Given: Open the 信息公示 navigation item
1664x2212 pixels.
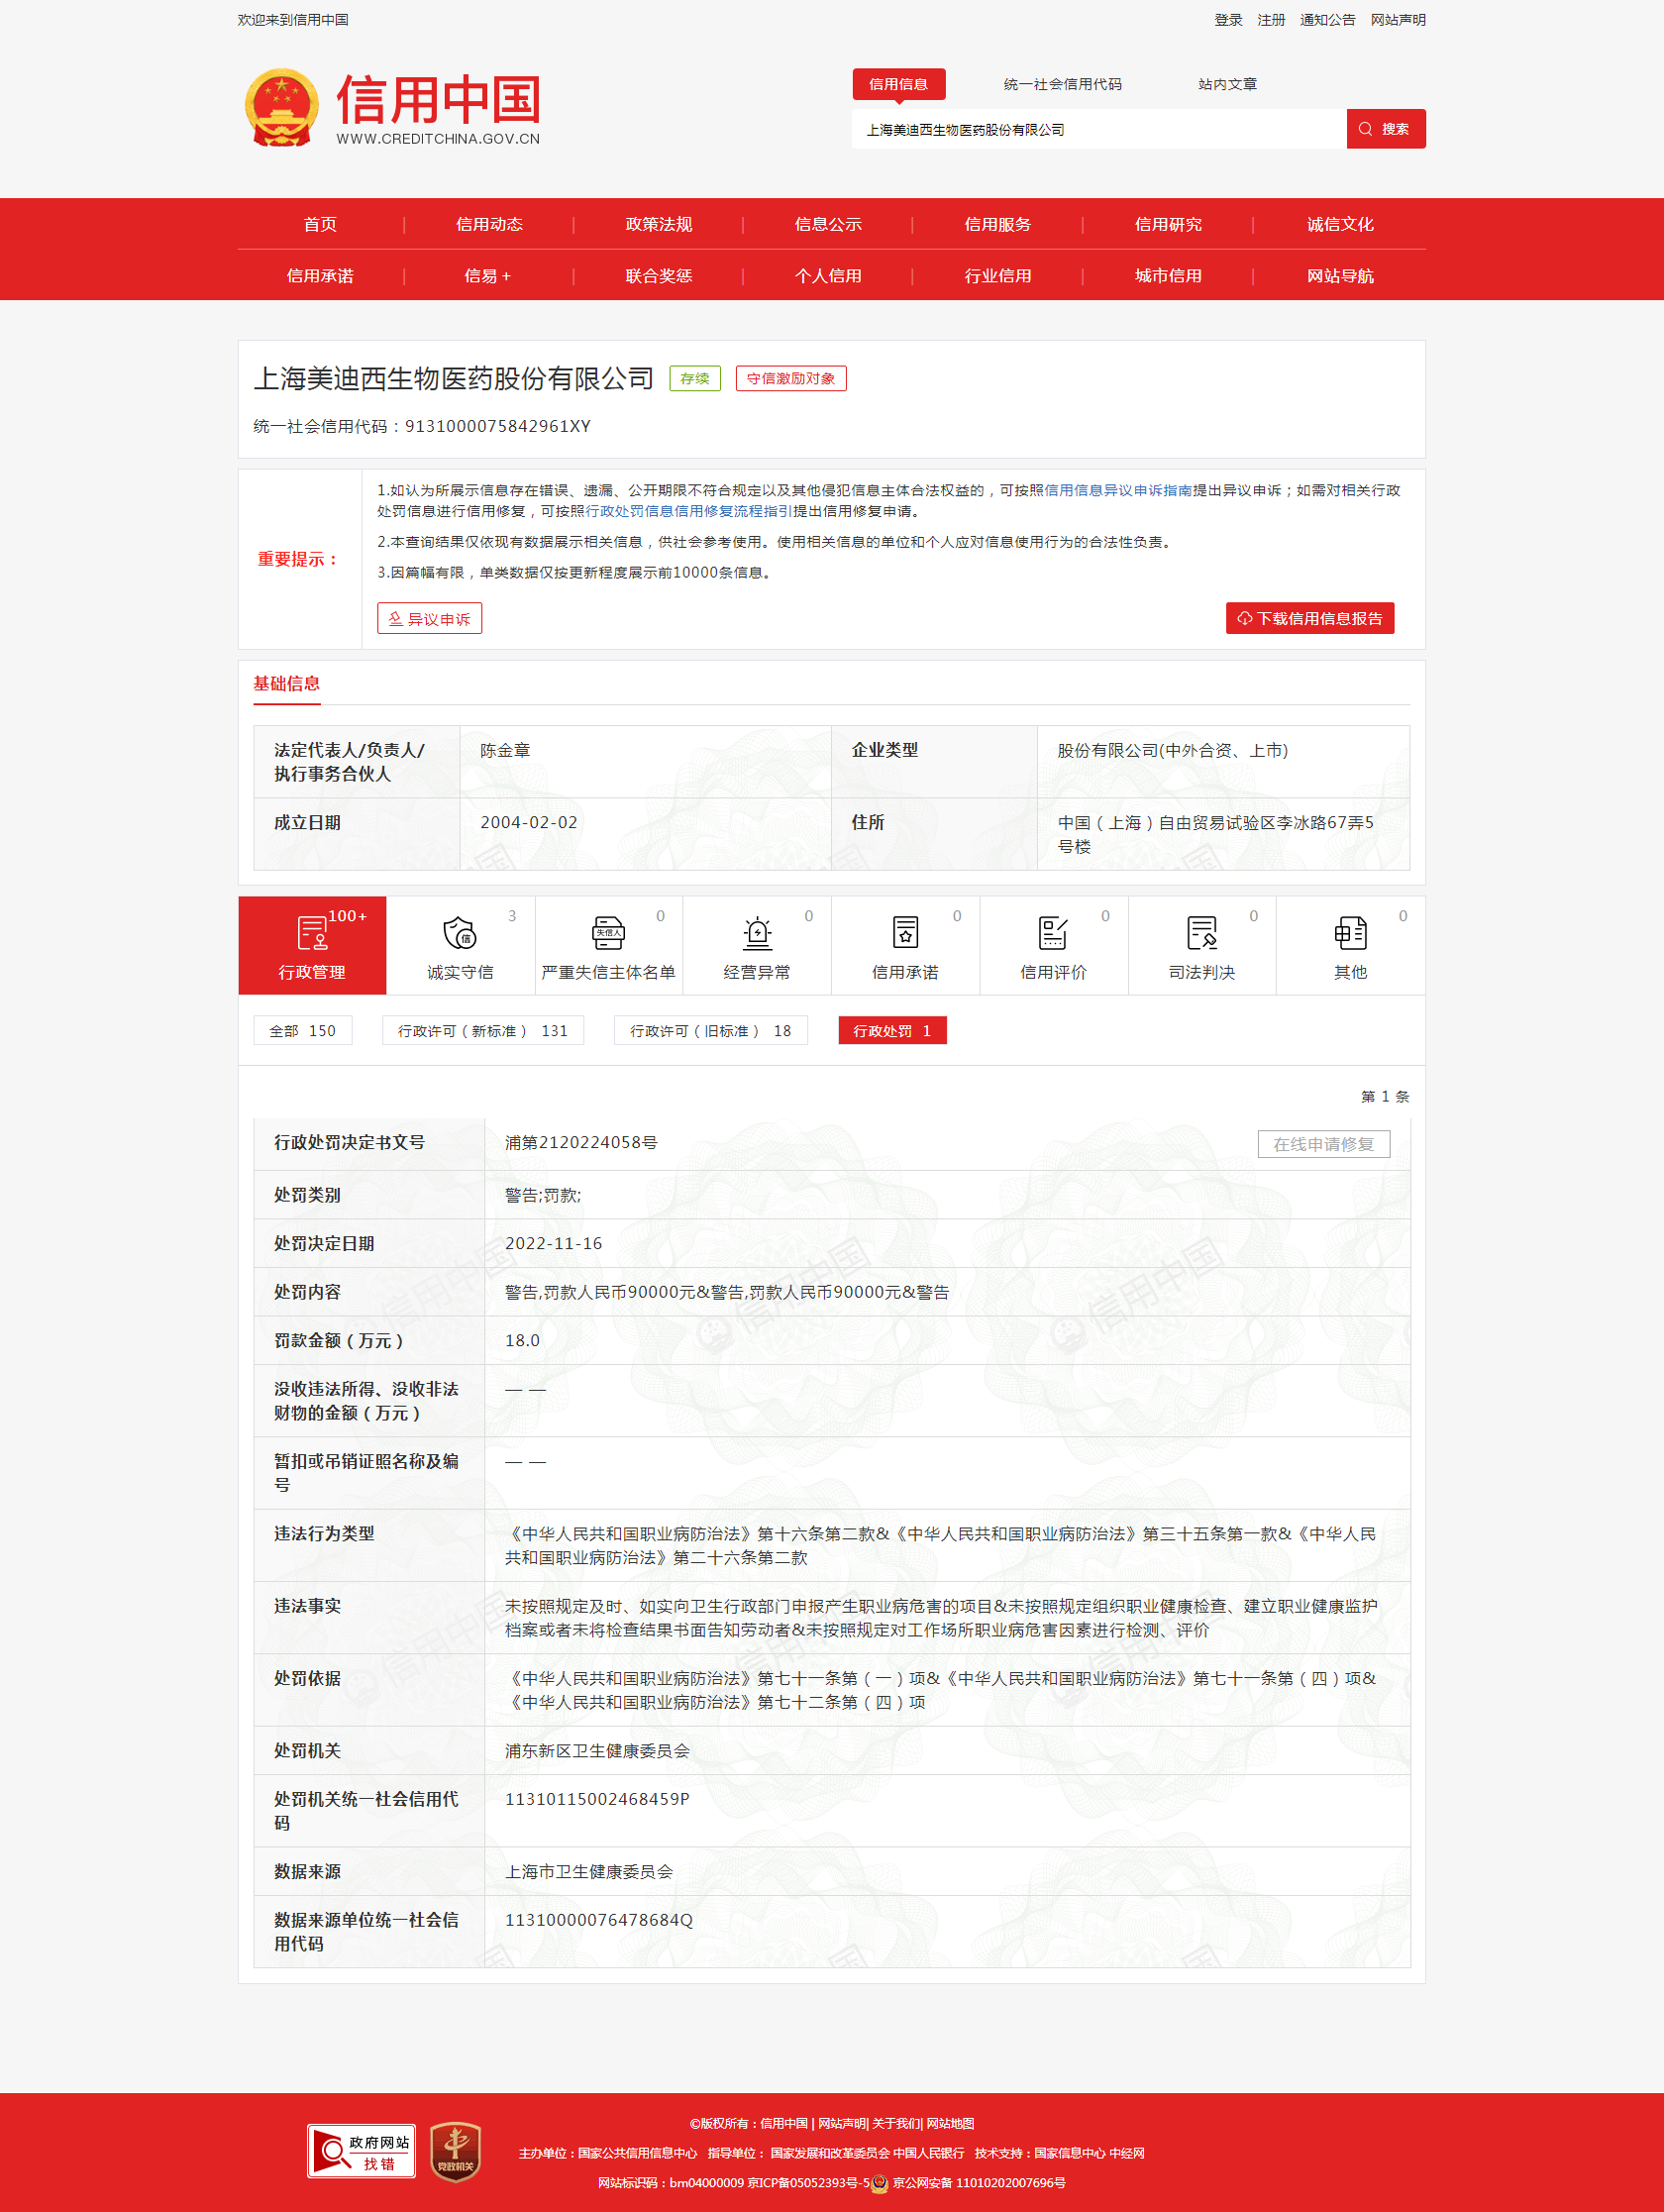Looking at the screenshot, I should 828,224.
